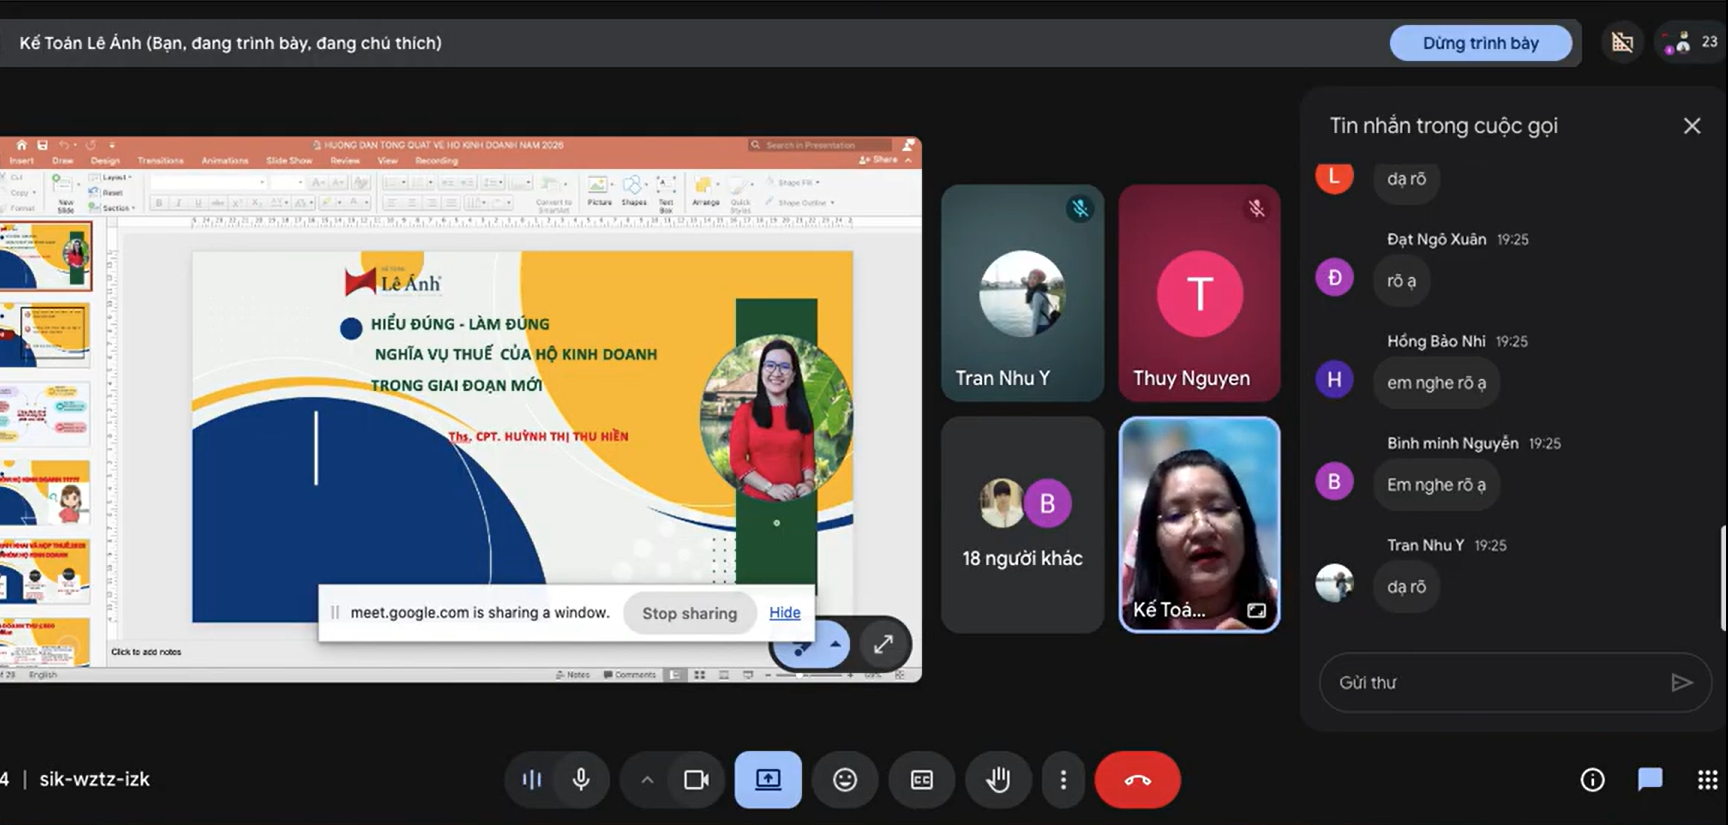
Task: Turn on closed captions
Action: [921, 779]
